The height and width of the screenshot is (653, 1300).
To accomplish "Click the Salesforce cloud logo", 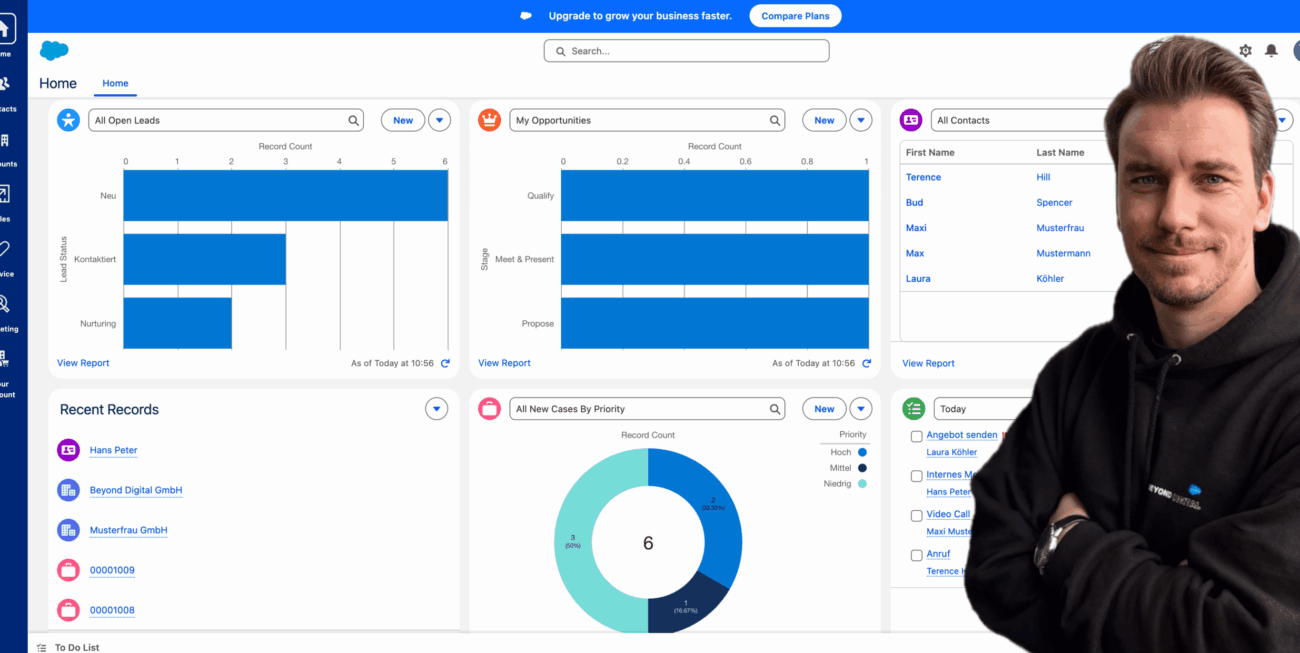I will click(x=54, y=51).
